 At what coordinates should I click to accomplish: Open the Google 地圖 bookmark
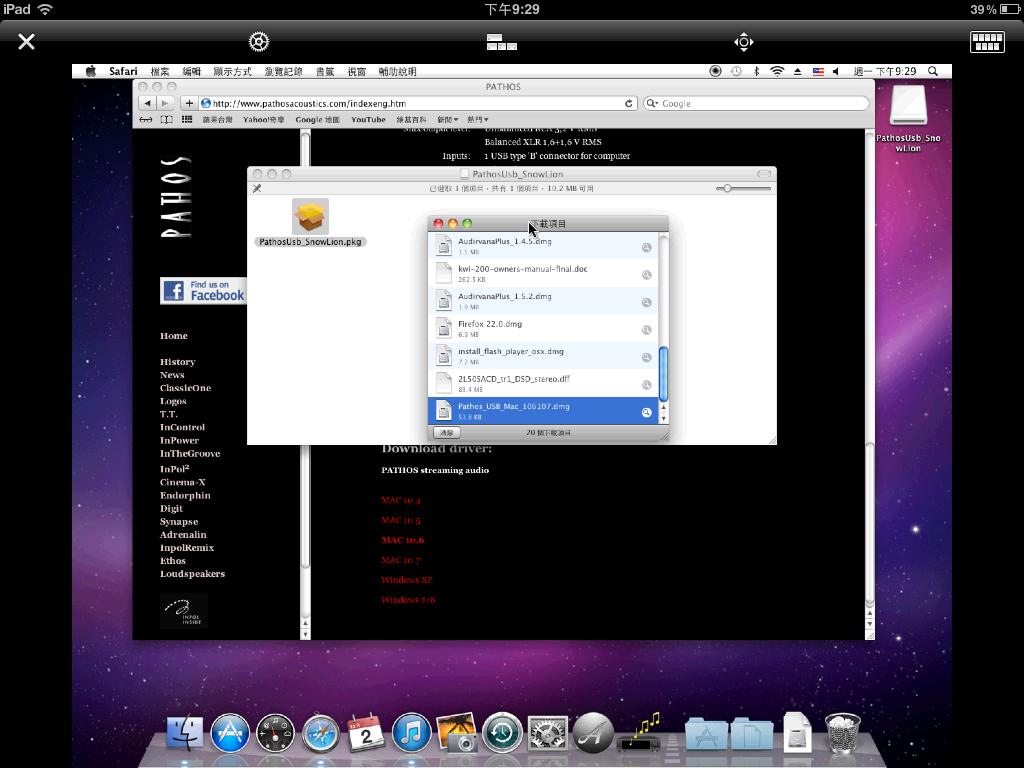317,120
